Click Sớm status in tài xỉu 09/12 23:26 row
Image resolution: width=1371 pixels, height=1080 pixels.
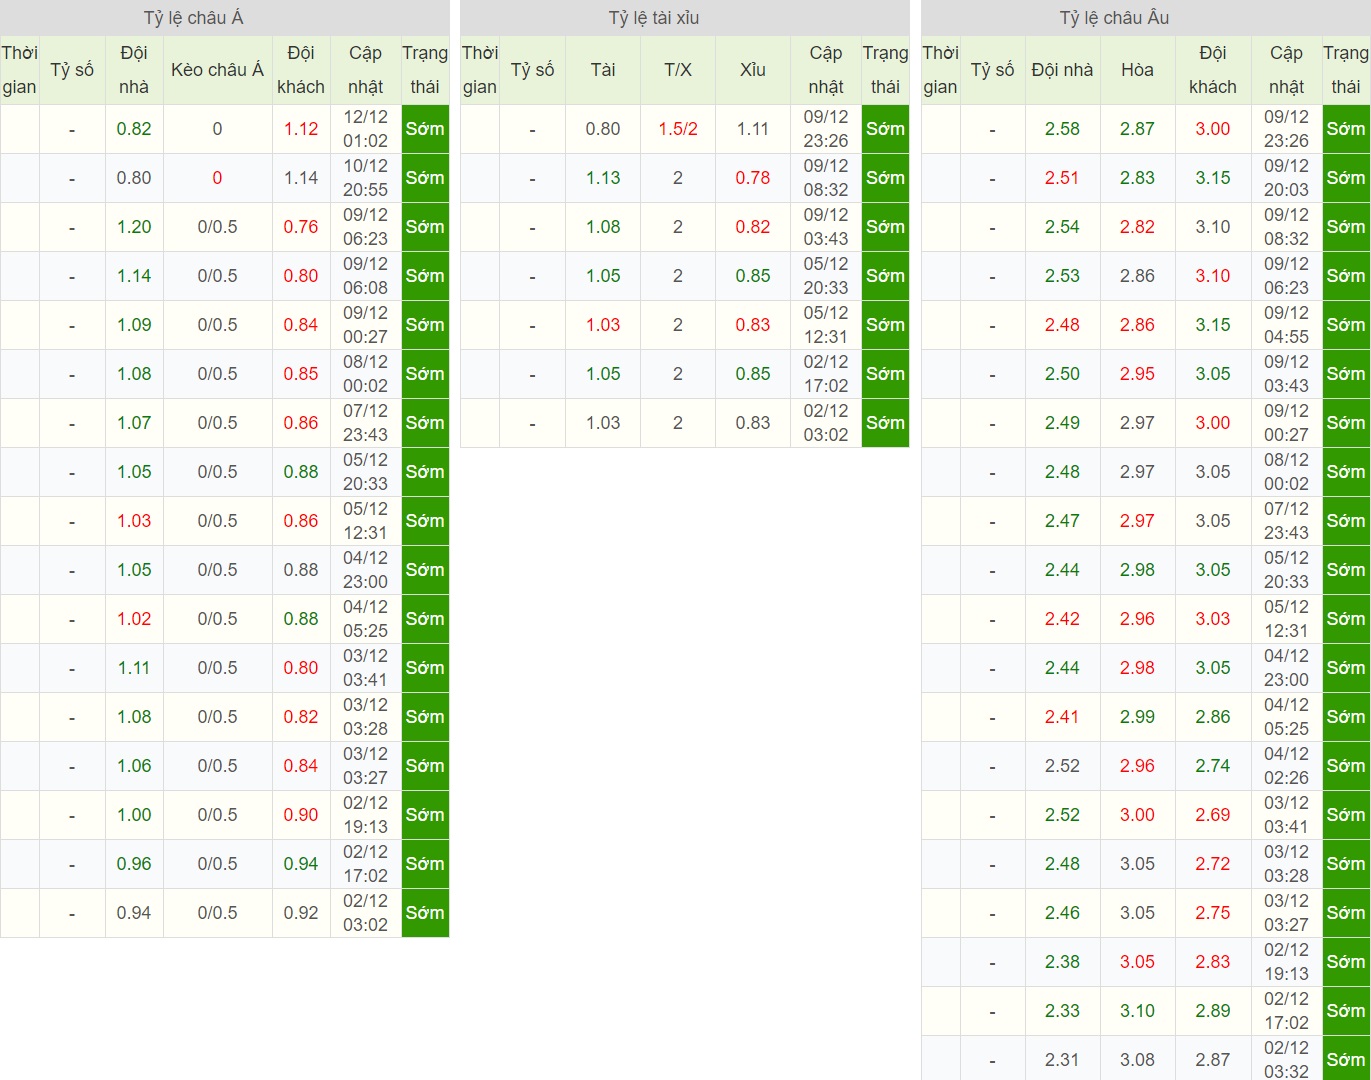point(885,129)
